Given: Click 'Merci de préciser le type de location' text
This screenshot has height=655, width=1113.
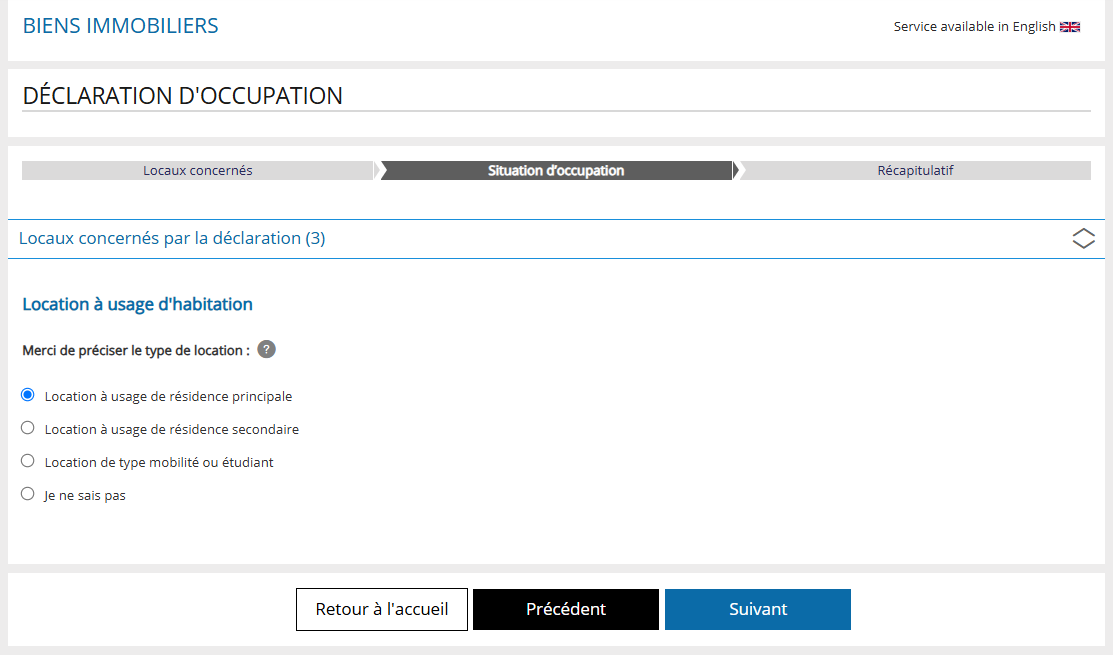Looking at the screenshot, I should tap(136, 351).
